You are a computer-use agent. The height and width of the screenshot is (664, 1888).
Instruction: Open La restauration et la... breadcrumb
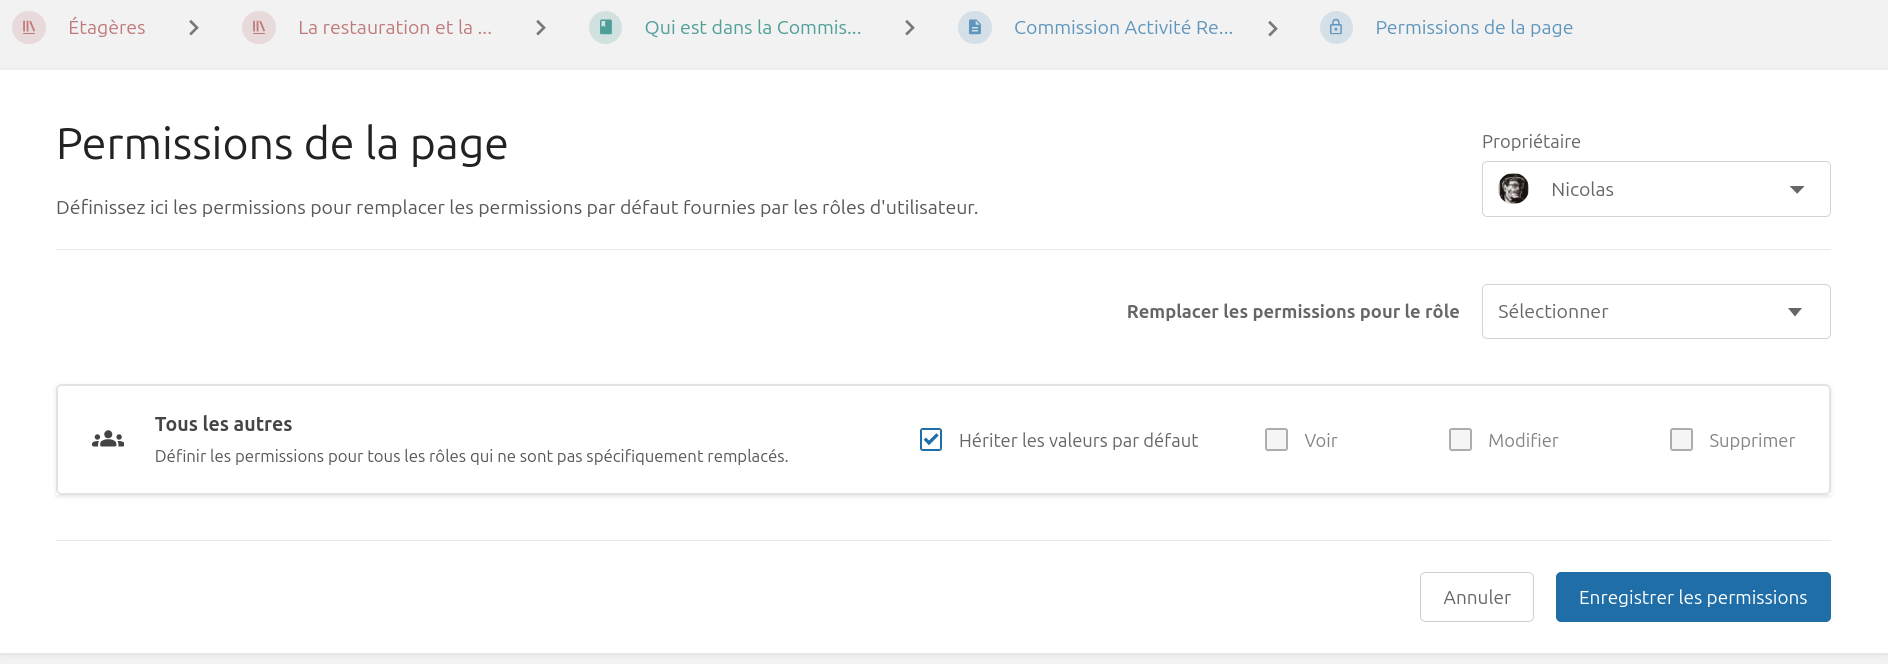(x=394, y=28)
